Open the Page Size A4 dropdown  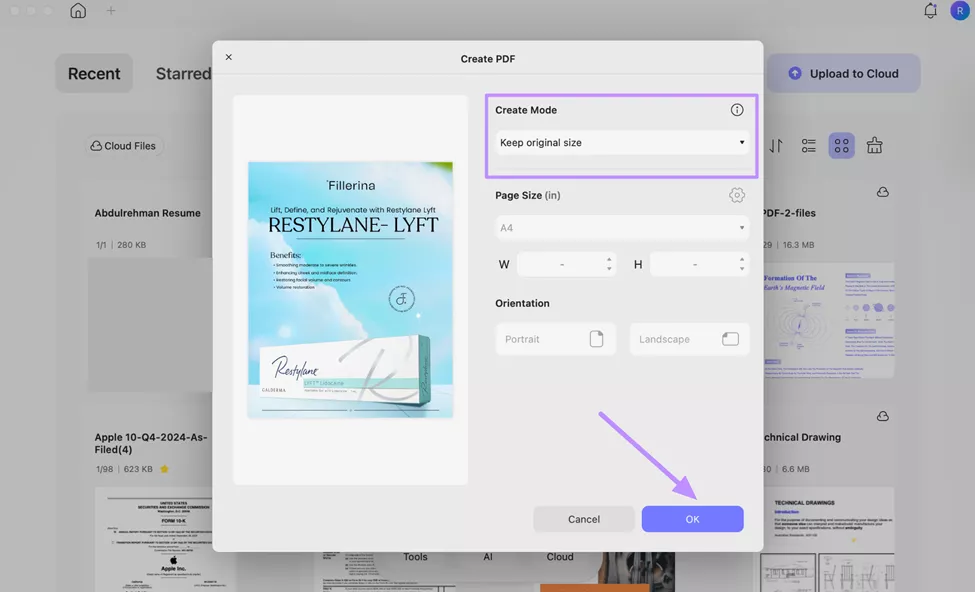point(622,227)
